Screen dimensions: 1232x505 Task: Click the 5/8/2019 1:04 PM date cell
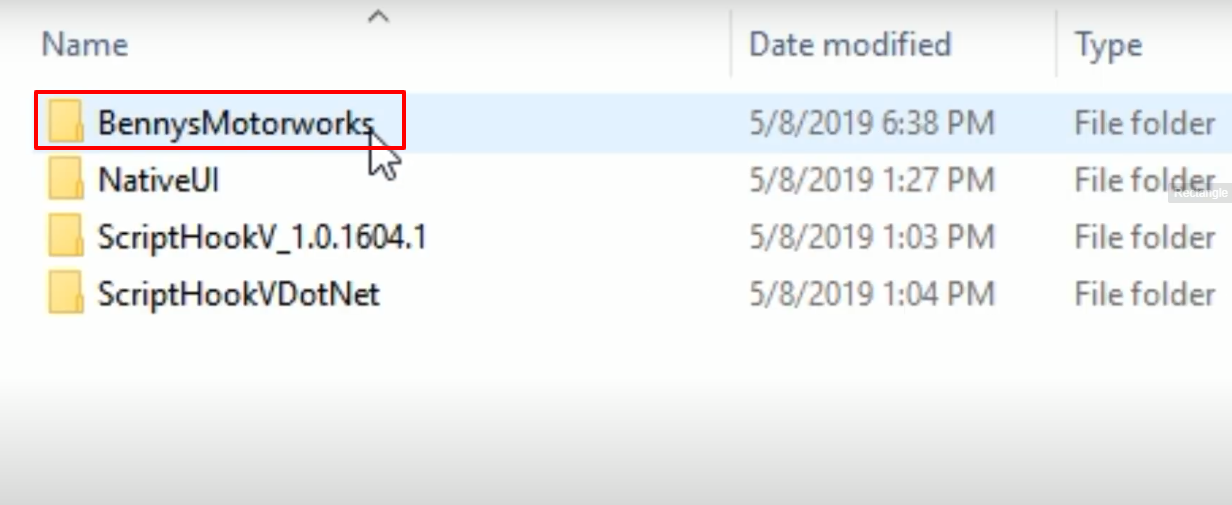tap(872, 294)
